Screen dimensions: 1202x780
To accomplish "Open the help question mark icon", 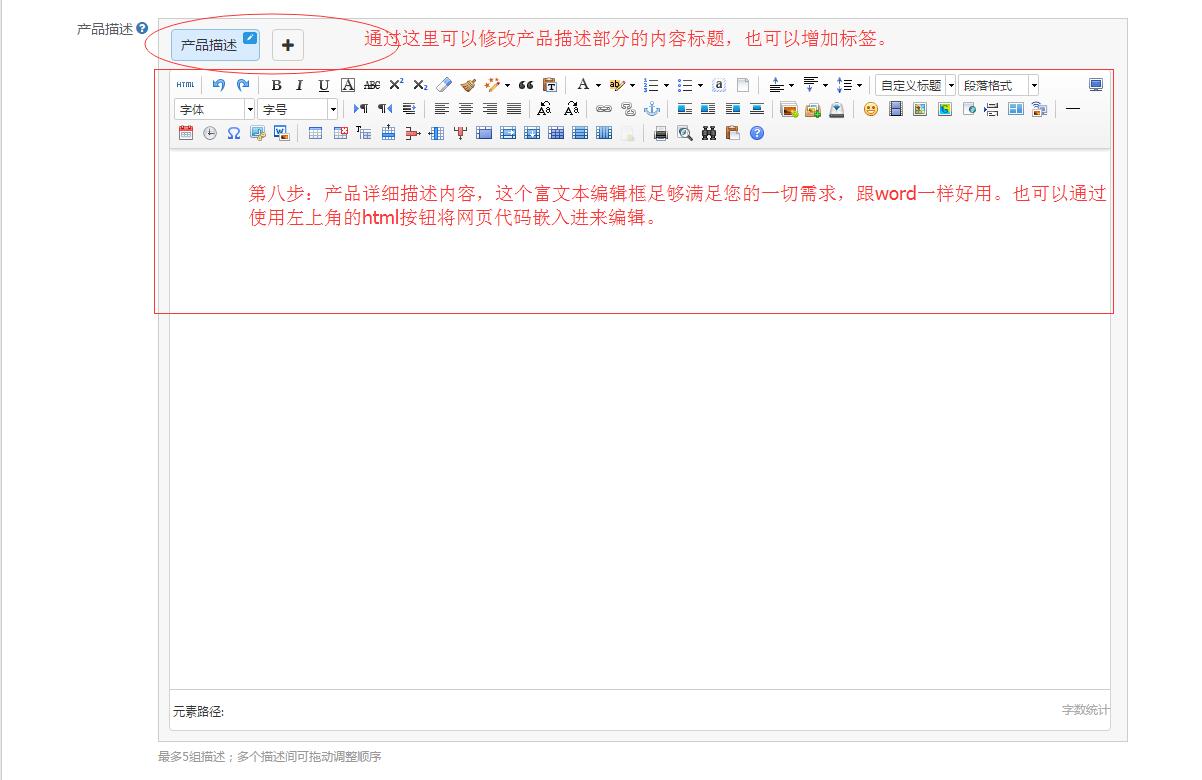I will coord(757,133).
